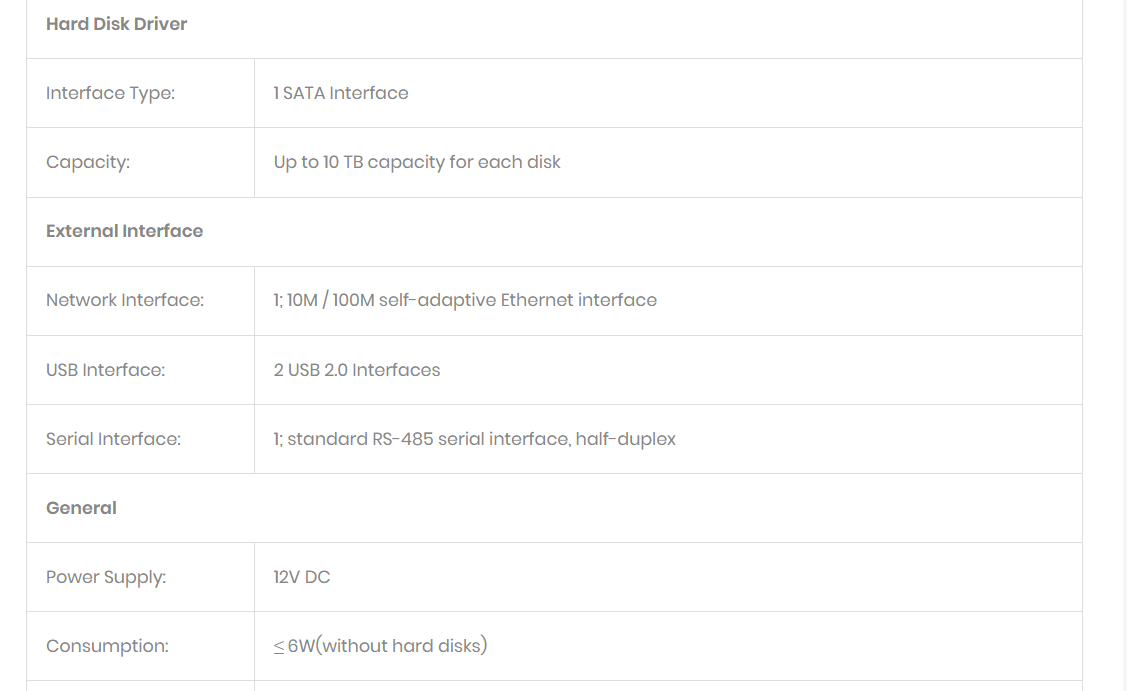This screenshot has width=1127, height=691.
Task: Click the 12V DC value
Action: coord(302,577)
